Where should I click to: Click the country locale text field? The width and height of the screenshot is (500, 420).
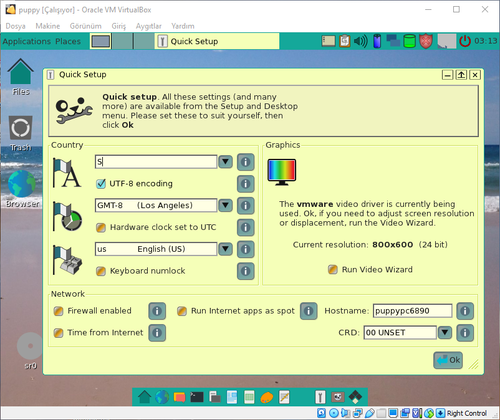point(156,162)
